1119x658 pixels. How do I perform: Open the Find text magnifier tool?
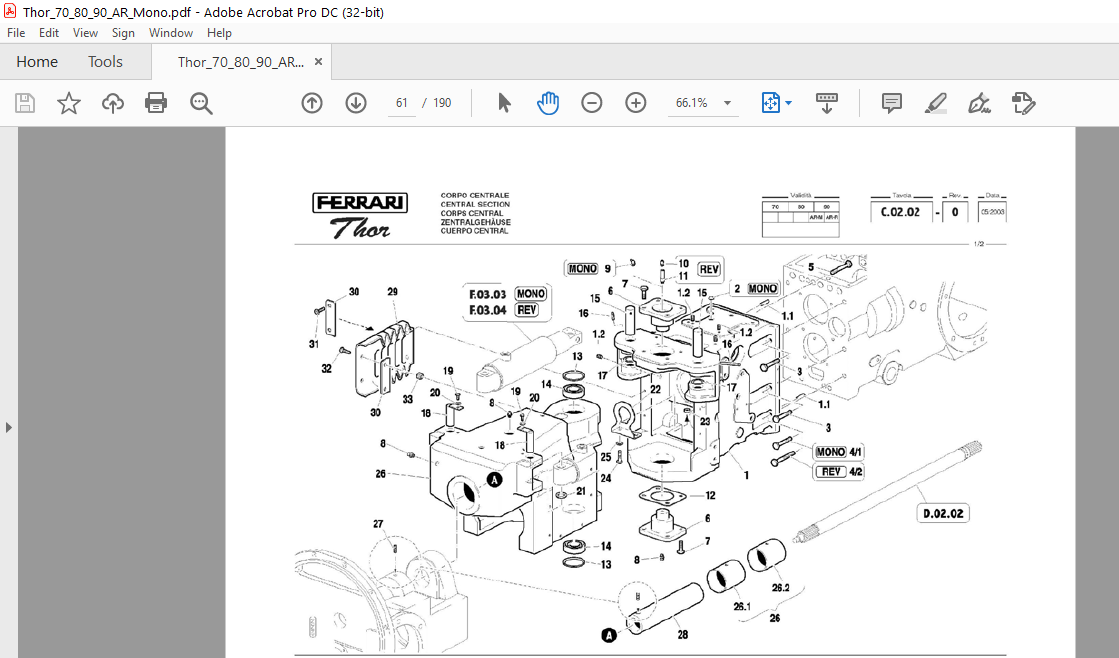pos(201,103)
